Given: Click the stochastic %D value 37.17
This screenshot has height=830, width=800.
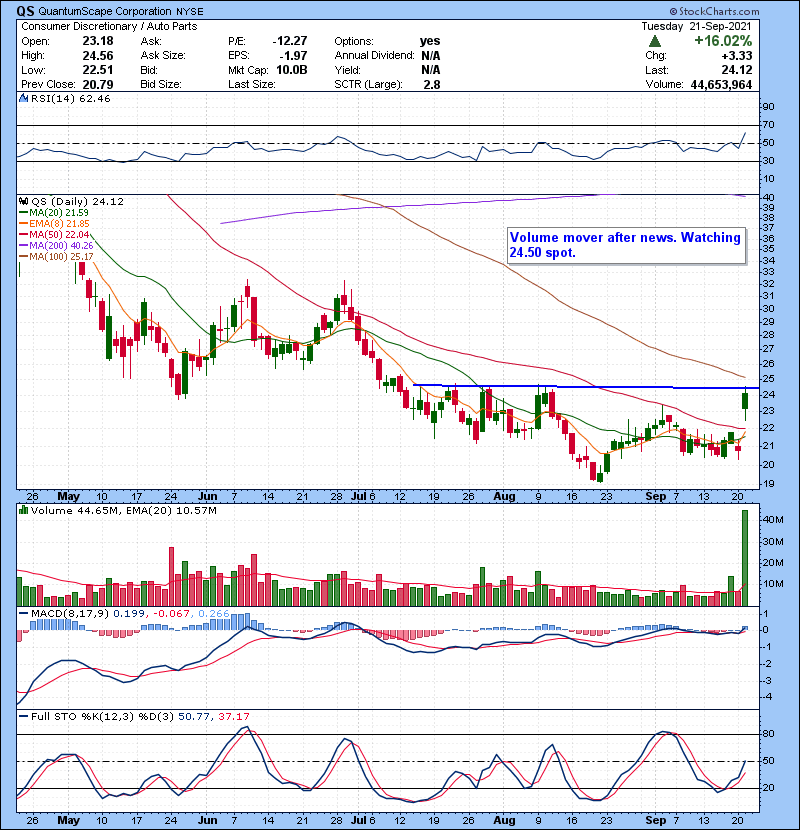Looking at the screenshot, I should pyautogui.click(x=233, y=716).
